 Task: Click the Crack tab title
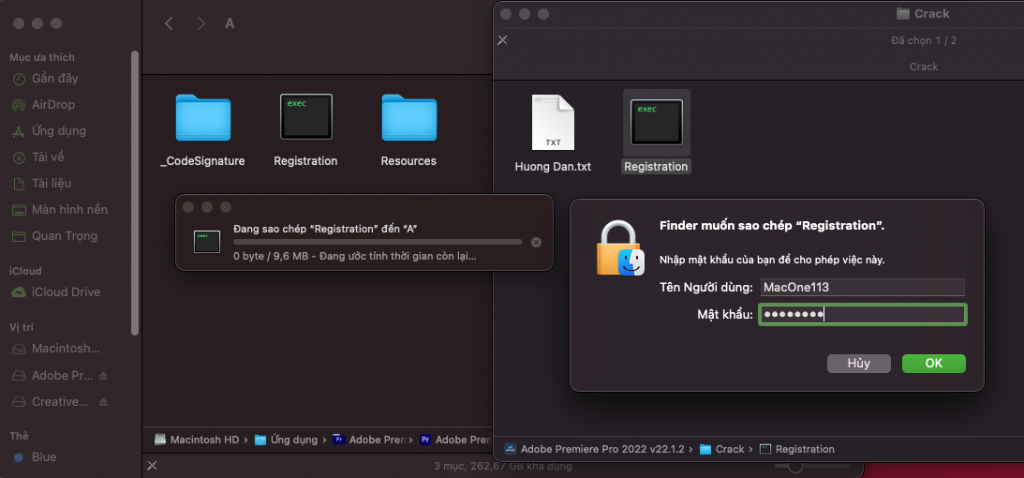click(923, 67)
